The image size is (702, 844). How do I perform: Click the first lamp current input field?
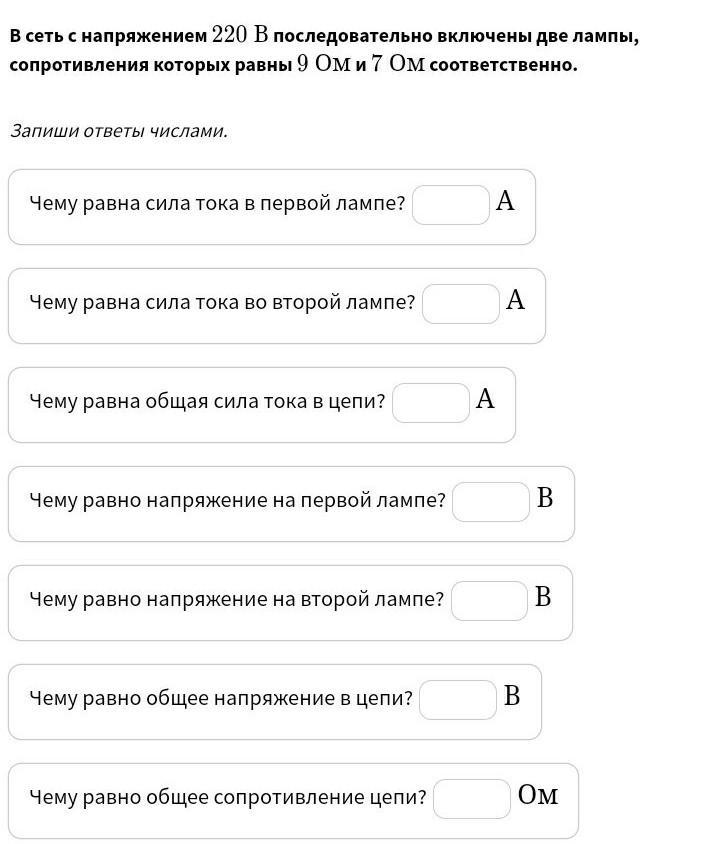[450, 205]
